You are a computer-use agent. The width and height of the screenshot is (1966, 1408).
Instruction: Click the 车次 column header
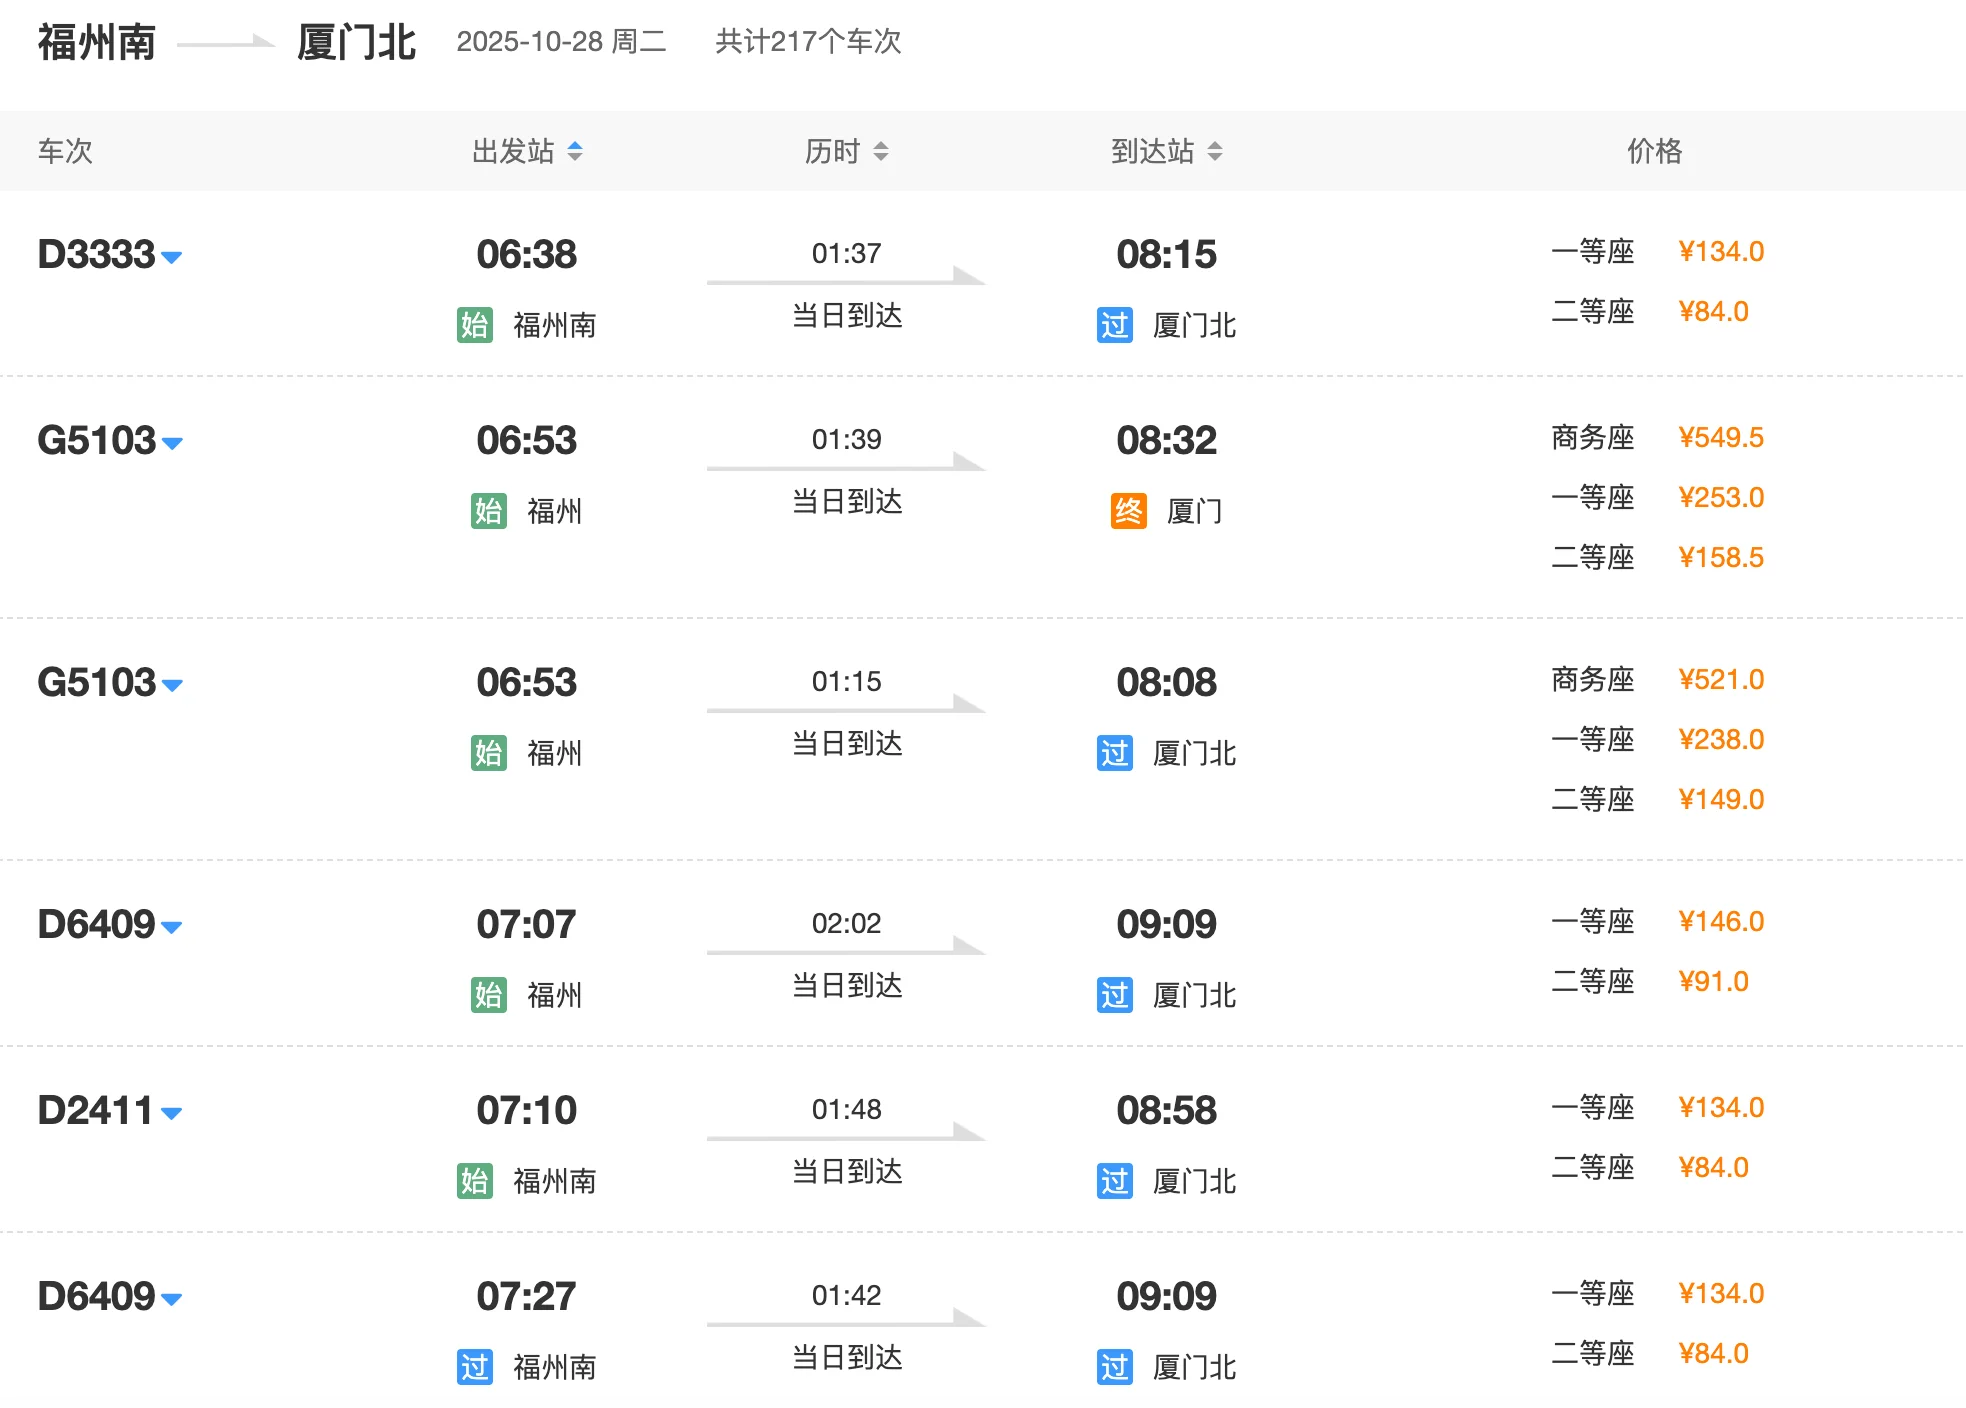click(64, 151)
